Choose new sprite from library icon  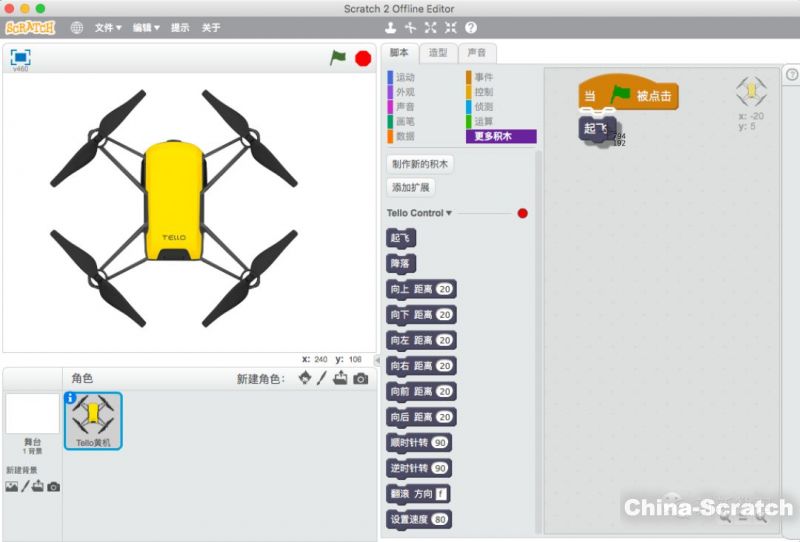(x=305, y=378)
